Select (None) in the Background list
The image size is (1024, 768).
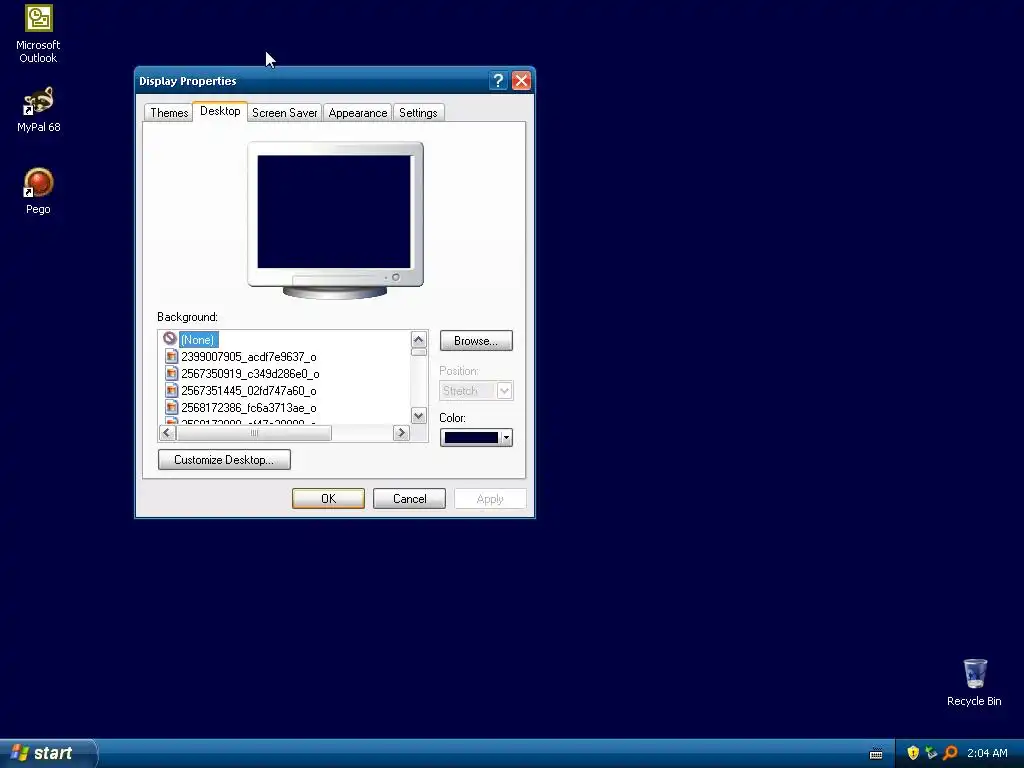click(198, 340)
